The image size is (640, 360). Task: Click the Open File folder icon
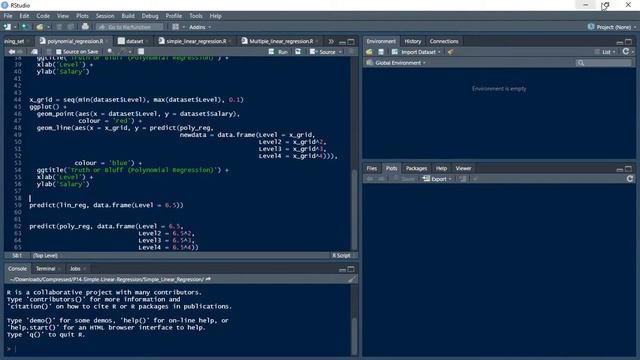pos(40,27)
